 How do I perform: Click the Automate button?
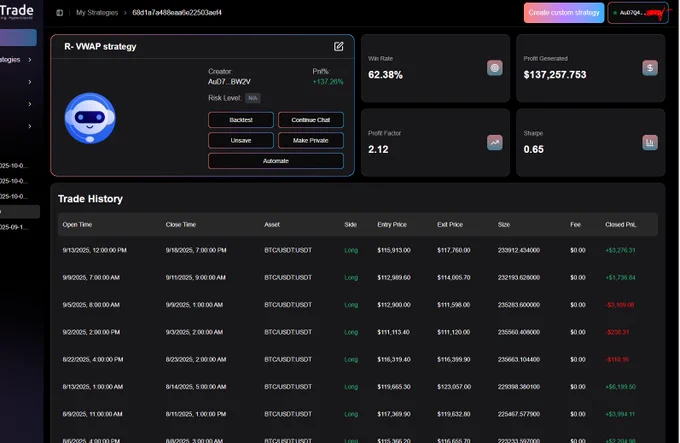pyautogui.click(x=276, y=161)
